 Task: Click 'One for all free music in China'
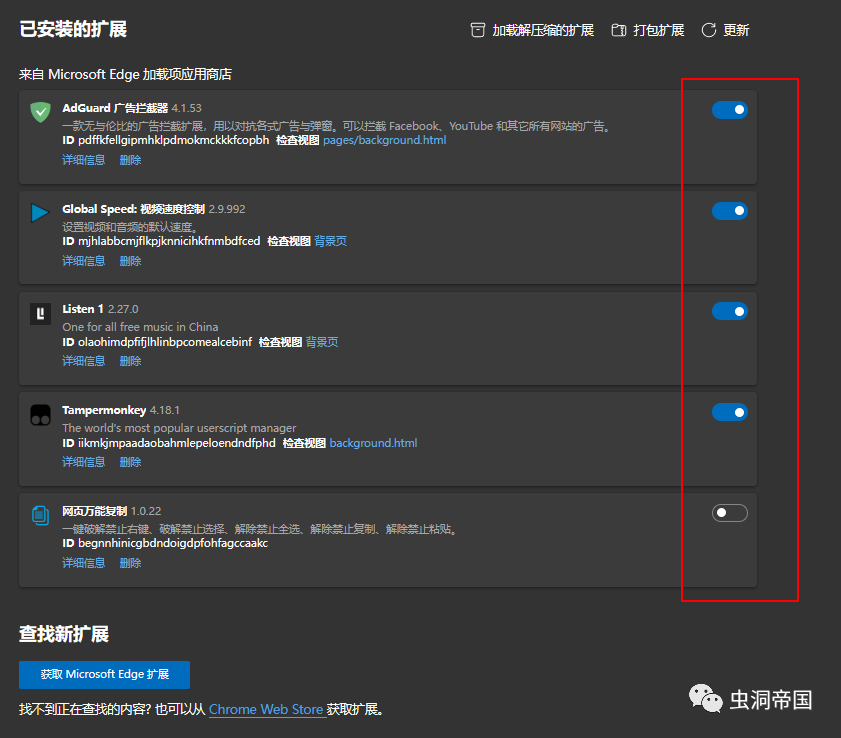(140, 327)
